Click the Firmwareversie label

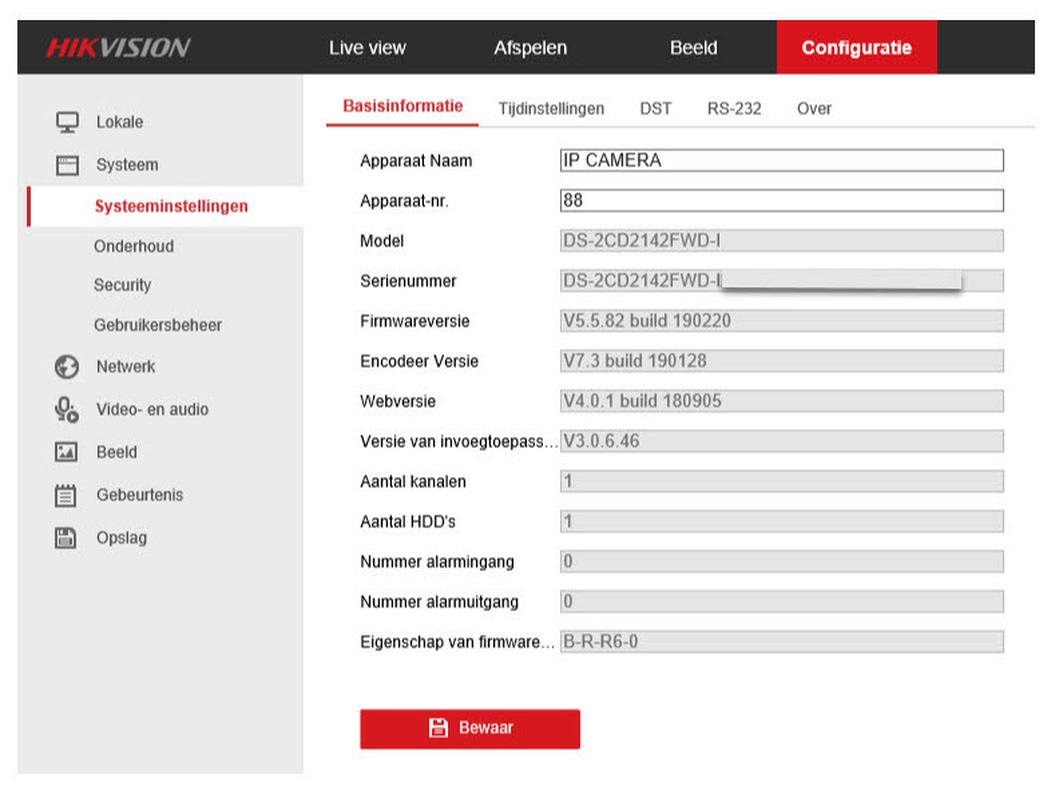tap(415, 321)
